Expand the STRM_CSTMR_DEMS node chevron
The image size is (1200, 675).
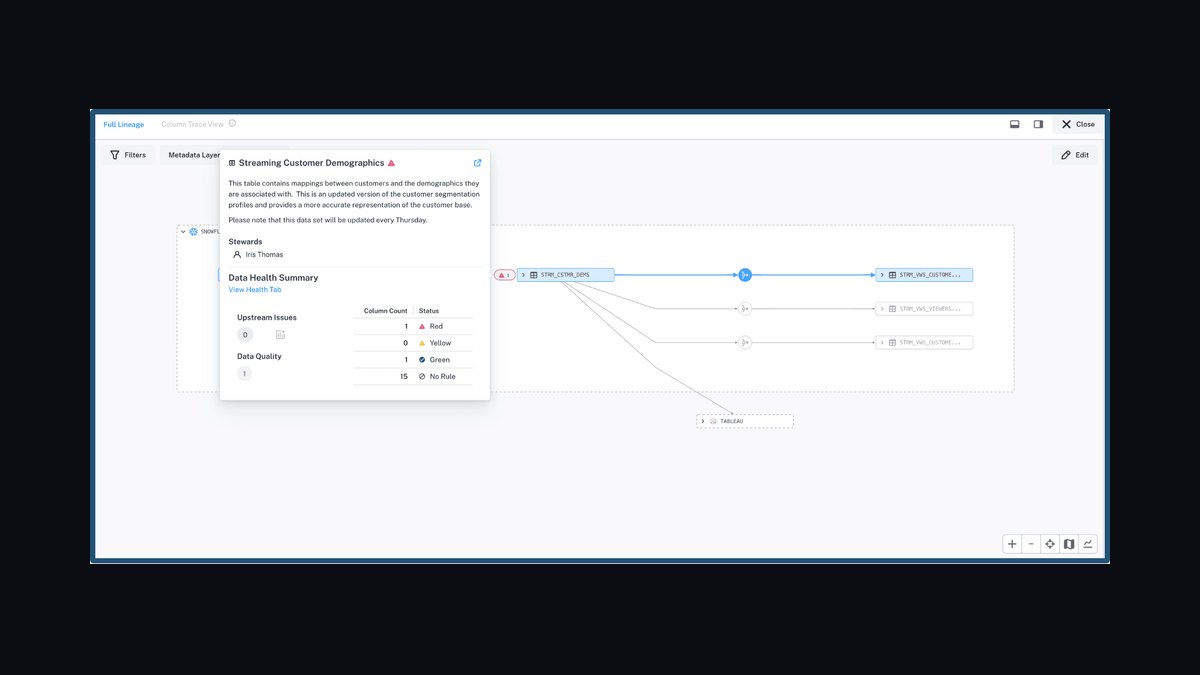524,275
